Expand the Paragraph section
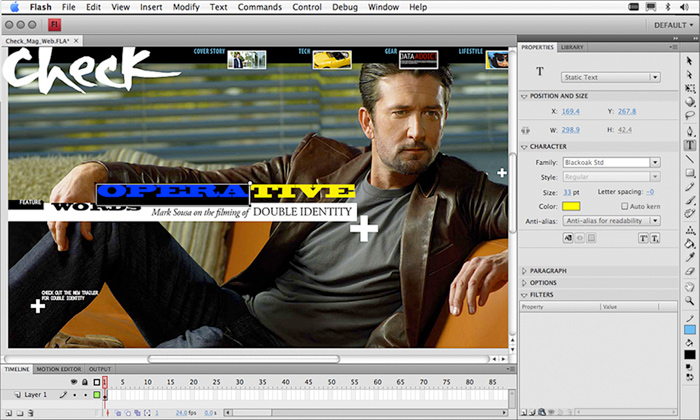 [x=524, y=271]
